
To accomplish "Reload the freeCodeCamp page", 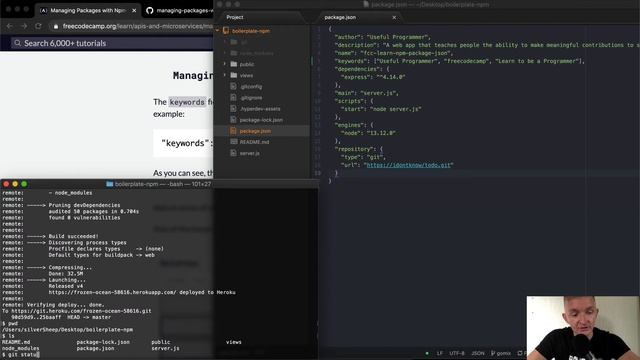I will tap(38, 26).
